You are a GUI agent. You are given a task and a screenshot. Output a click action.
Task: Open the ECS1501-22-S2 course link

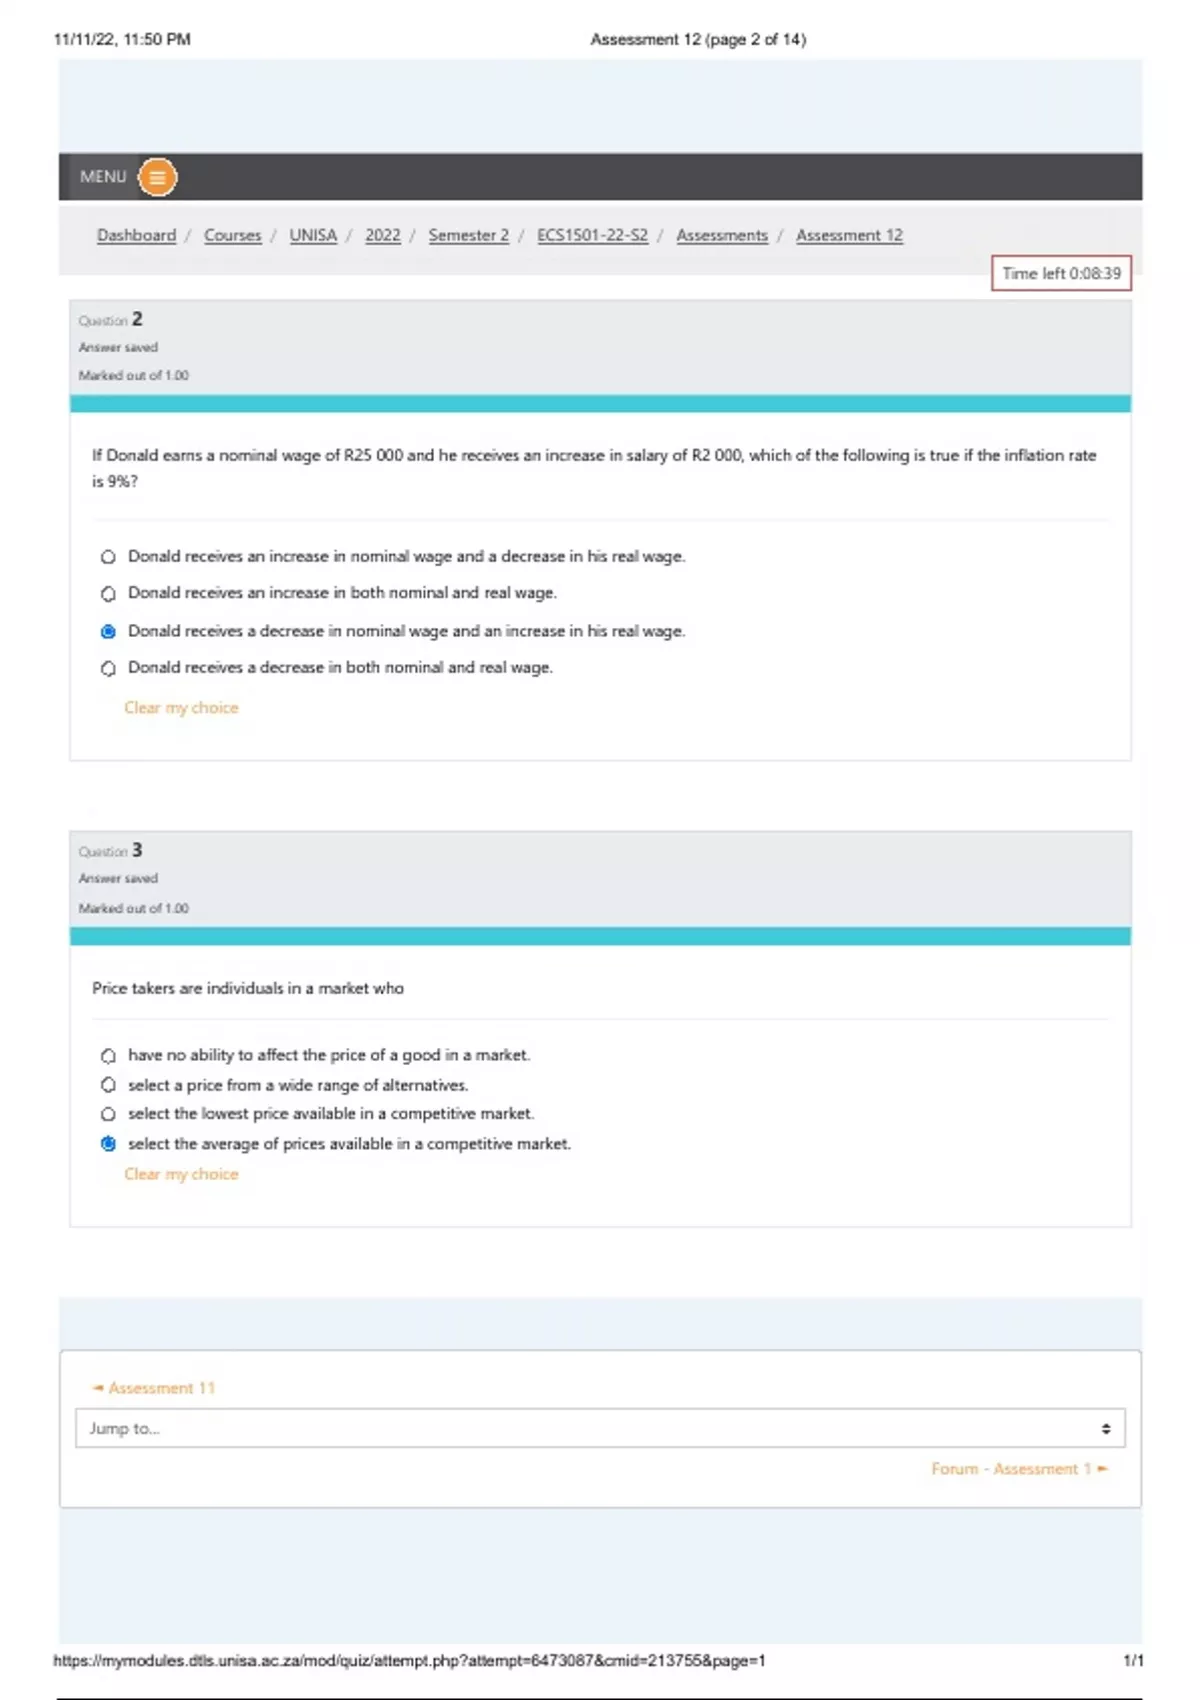click(x=592, y=235)
